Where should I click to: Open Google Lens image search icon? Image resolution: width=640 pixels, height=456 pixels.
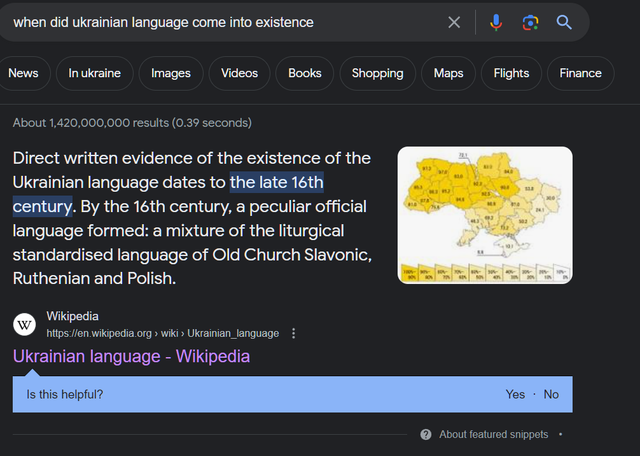coord(530,22)
